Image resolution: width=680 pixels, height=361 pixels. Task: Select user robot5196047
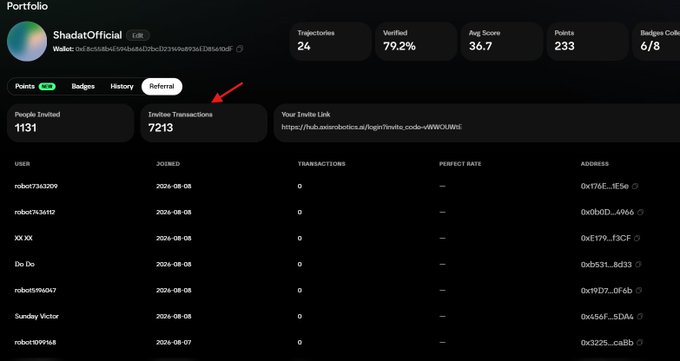(x=35, y=290)
